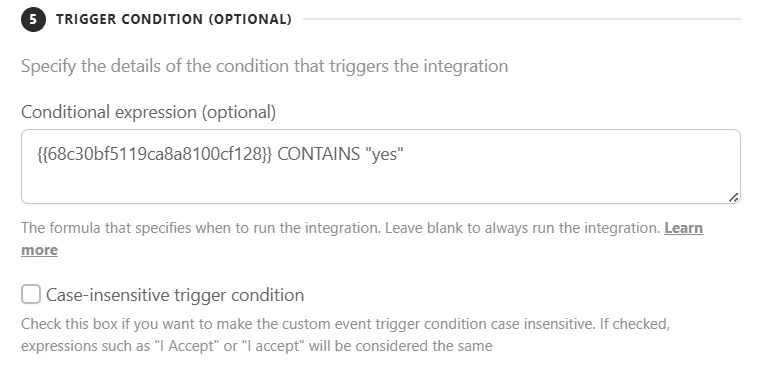Image resolution: width=766 pixels, height=384 pixels.
Task: Click the "yes" value in the expression
Action: coord(384,154)
